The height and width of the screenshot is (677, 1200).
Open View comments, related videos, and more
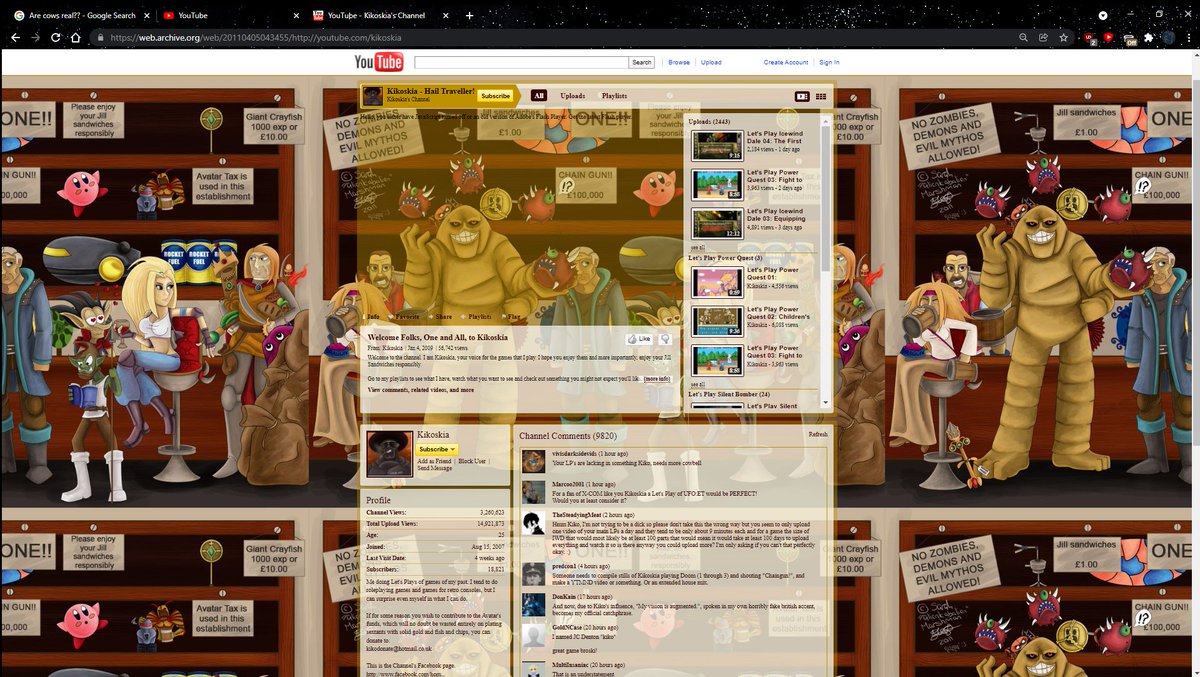[421, 390]
